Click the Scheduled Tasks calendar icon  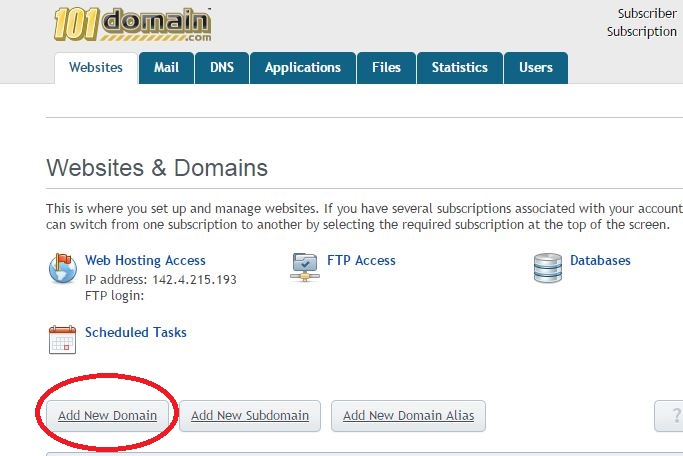pos(62,340)
